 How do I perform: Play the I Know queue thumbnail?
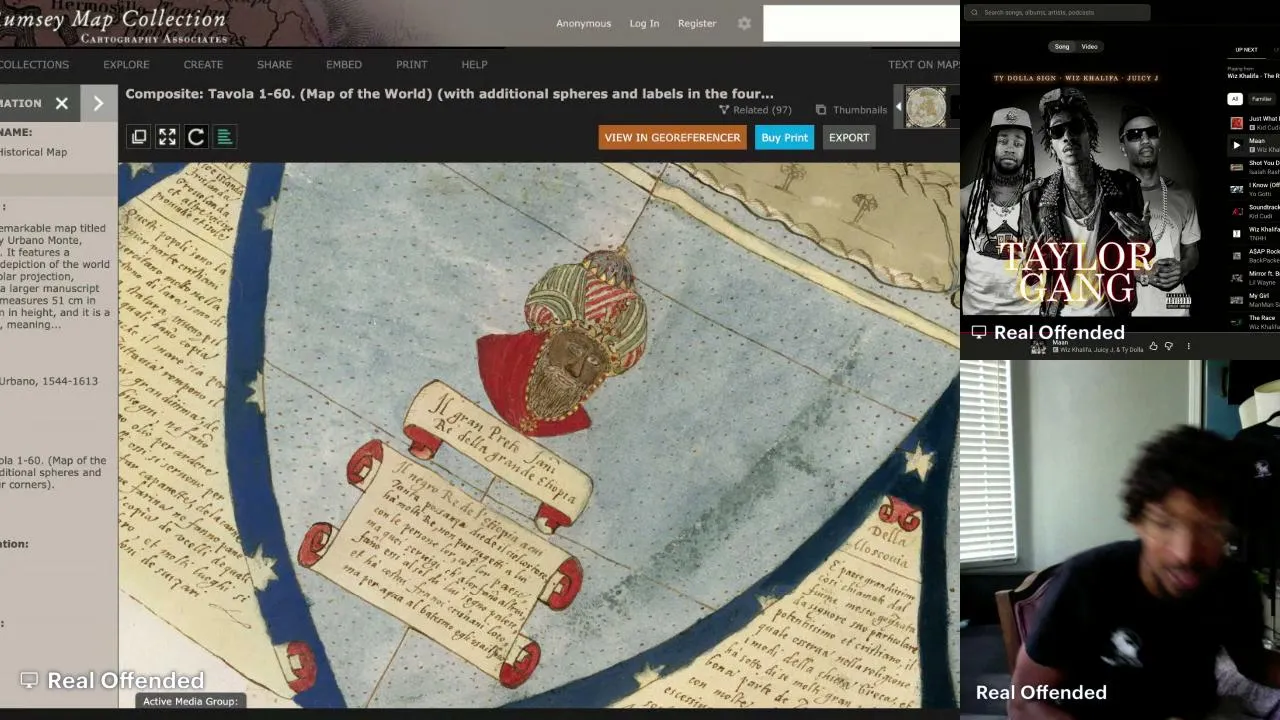tap(1237, 189)
